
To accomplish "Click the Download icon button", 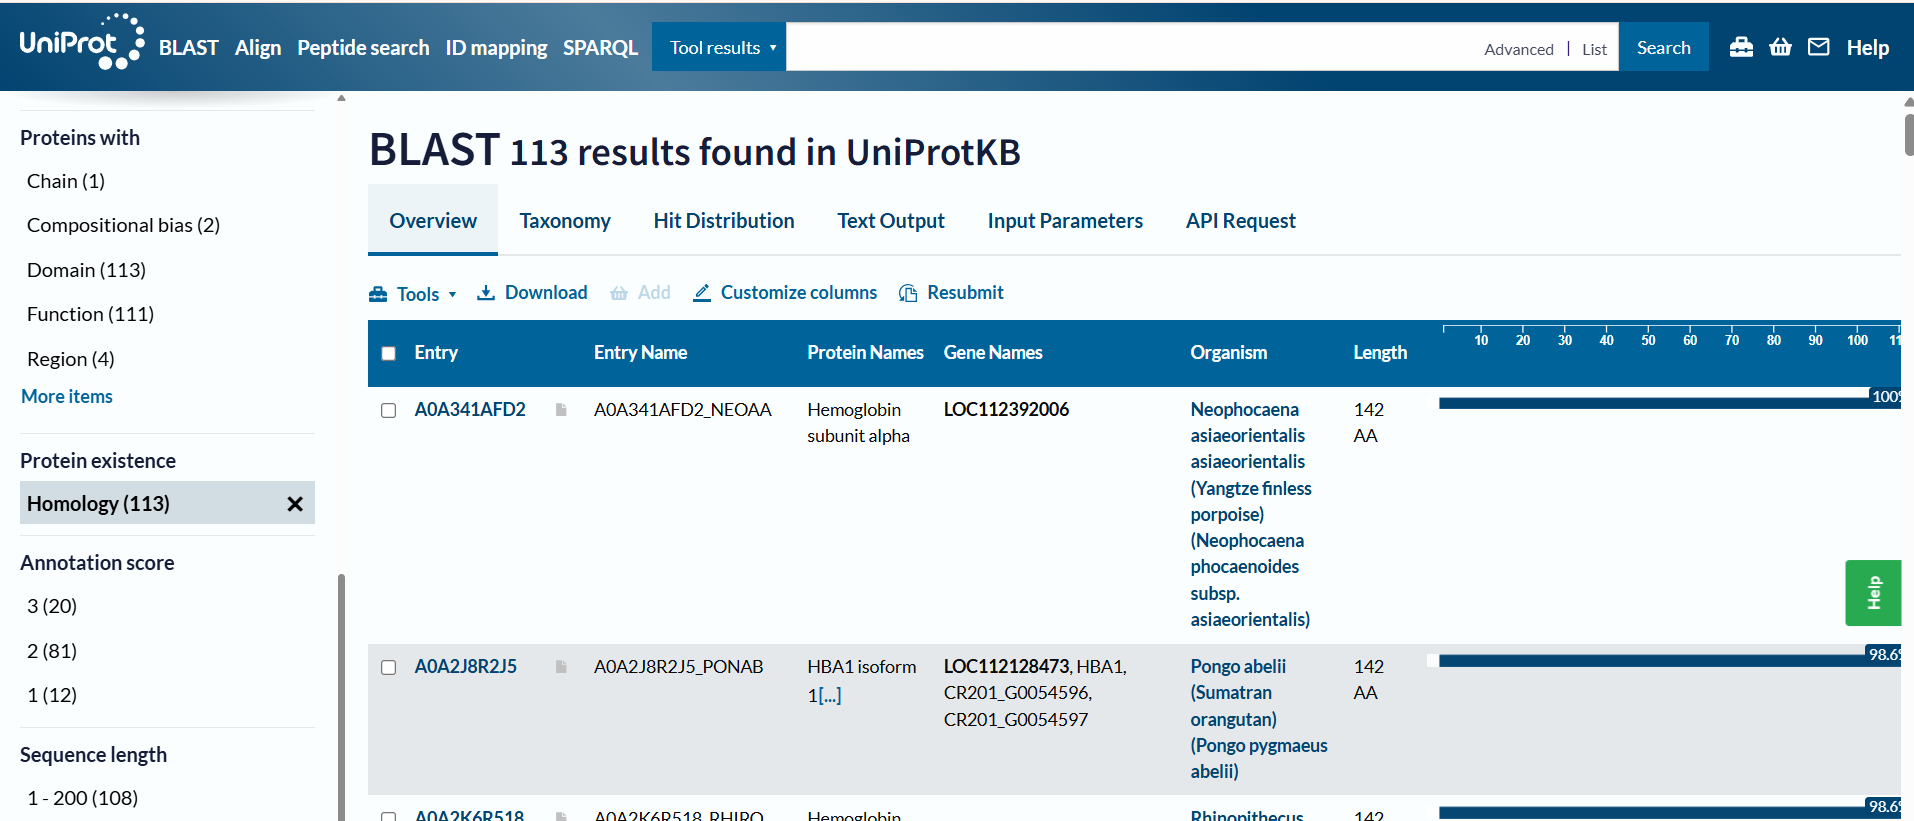I will (x=486, y=293).
